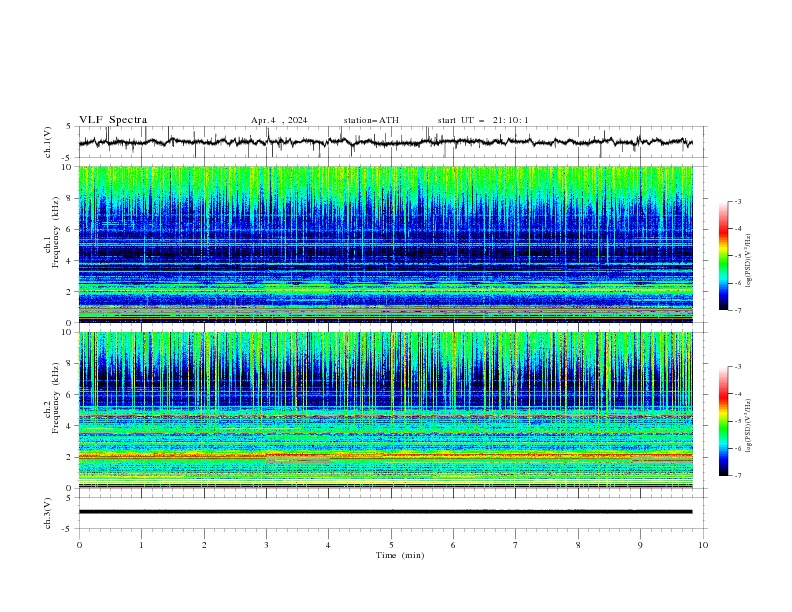Click the date text "Apr.4 , 2024"
Screen dimensions: 792x612
(279, 120)
